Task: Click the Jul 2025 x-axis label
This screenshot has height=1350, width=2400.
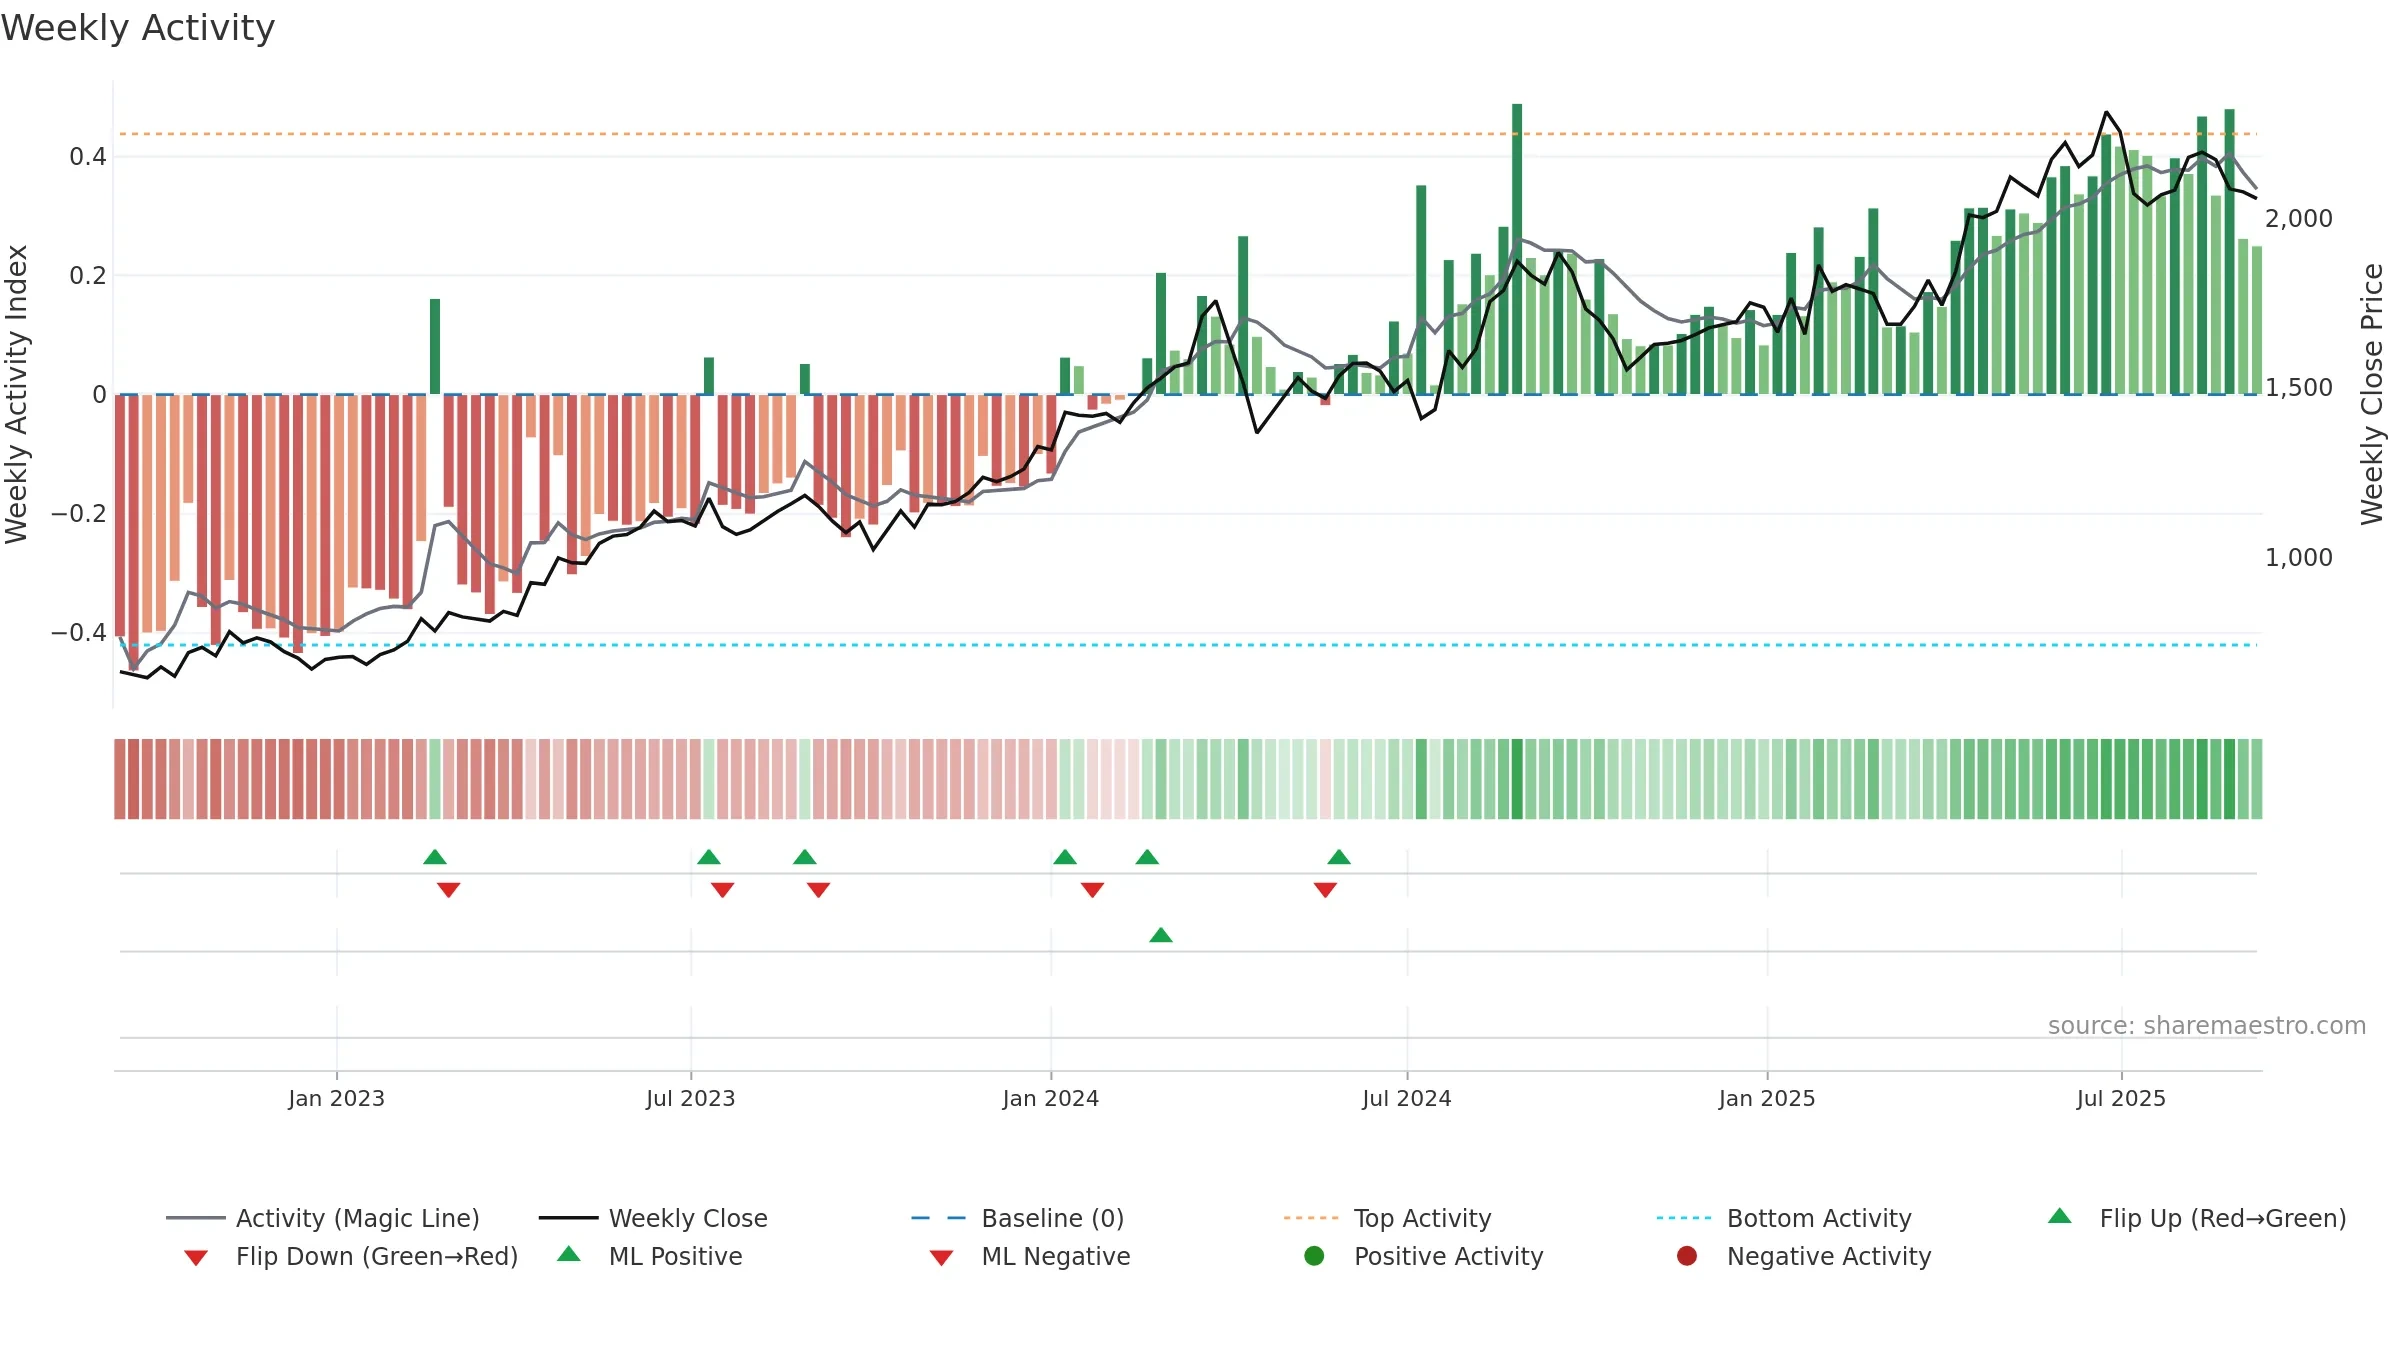Action: (x=2121, y=1099)
